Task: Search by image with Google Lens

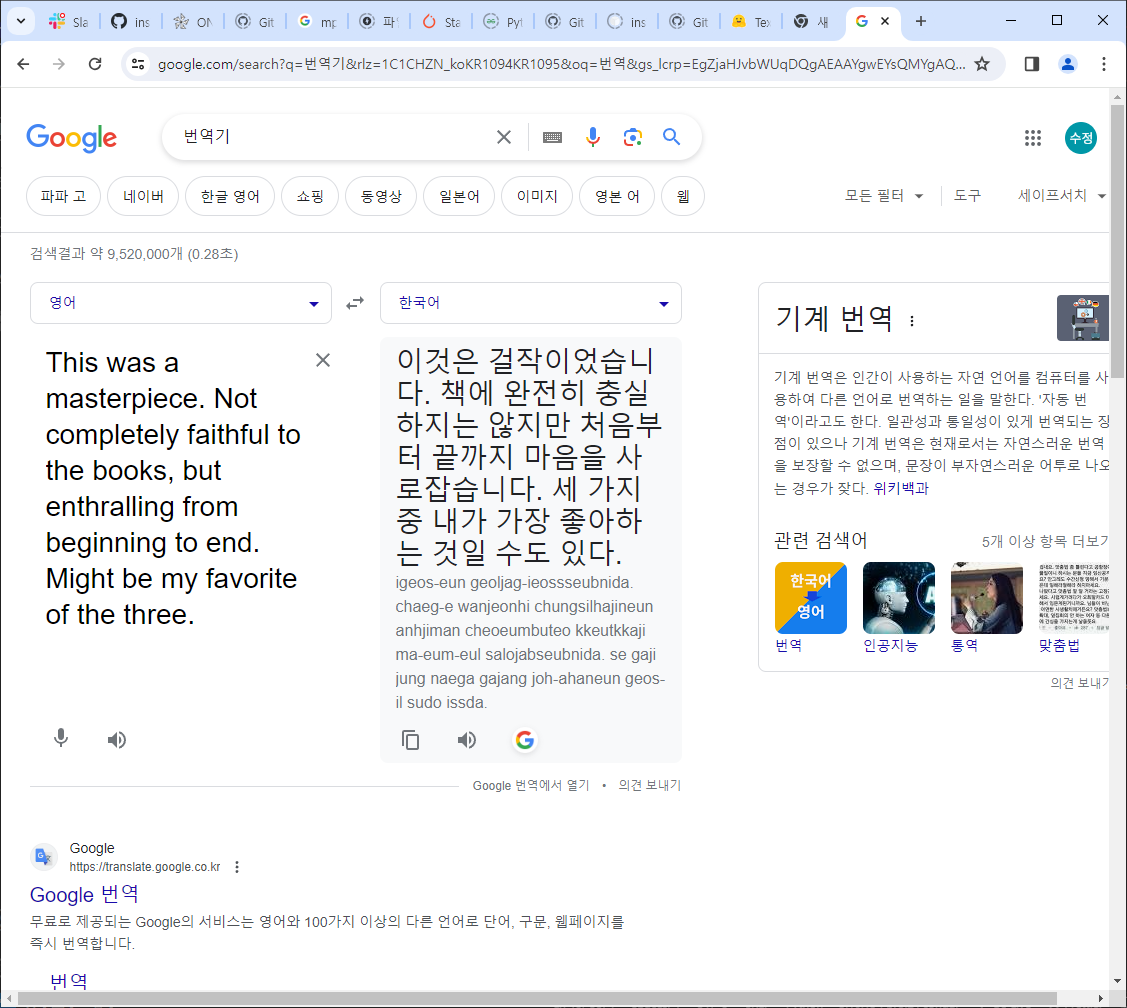Action: coord(632,137)
